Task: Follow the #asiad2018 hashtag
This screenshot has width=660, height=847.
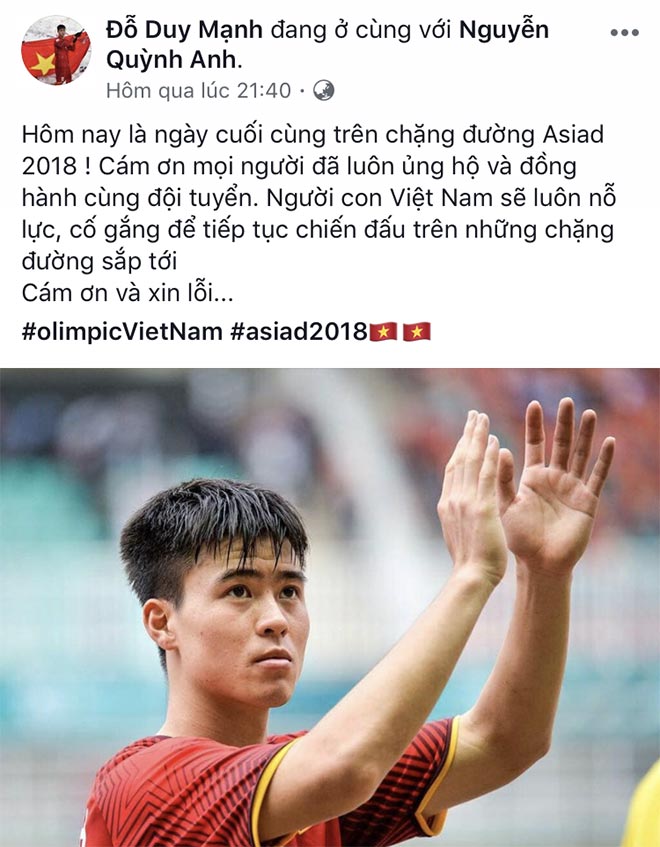Action: click(x=299, y=331)
